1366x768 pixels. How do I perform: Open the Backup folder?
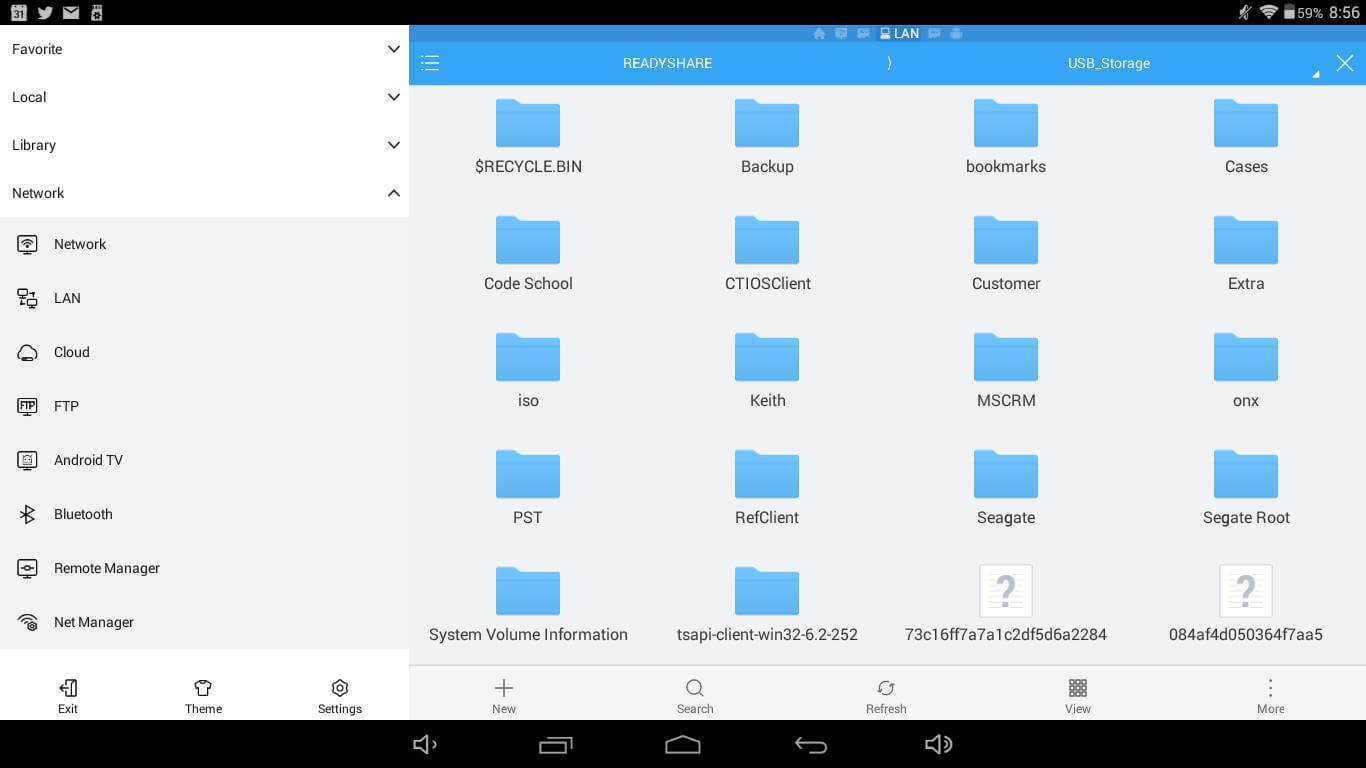[767, 137]
